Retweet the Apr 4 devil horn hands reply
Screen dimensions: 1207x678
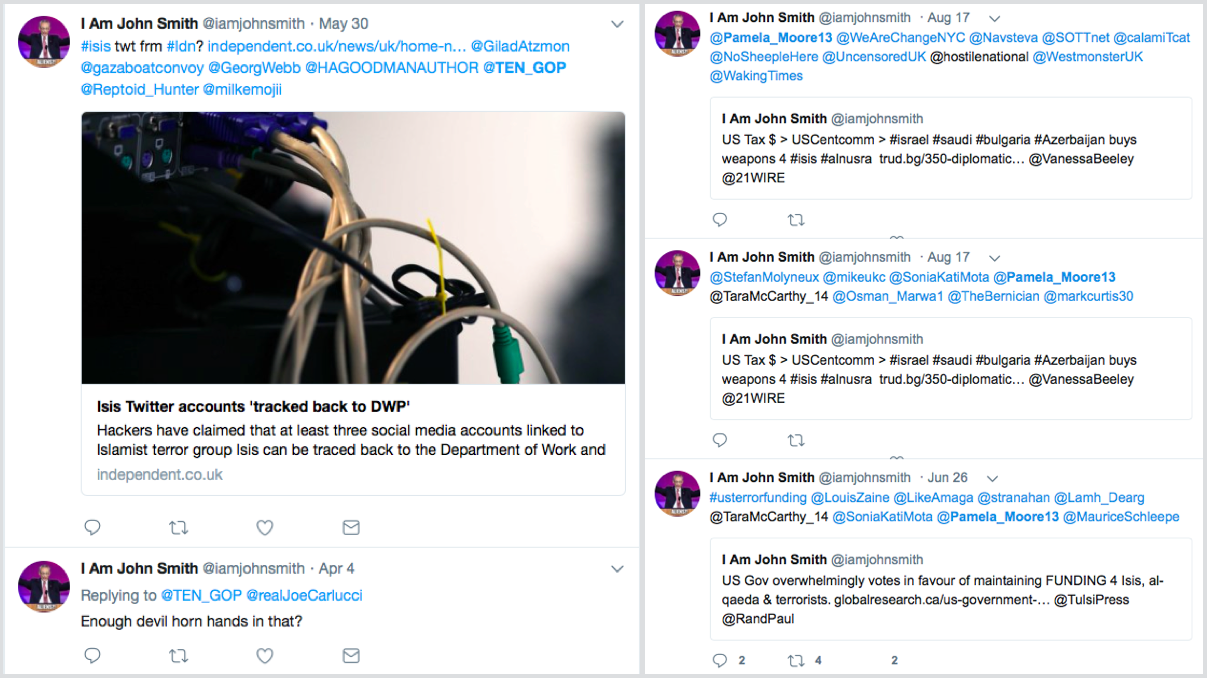click(x=178, y=656)
